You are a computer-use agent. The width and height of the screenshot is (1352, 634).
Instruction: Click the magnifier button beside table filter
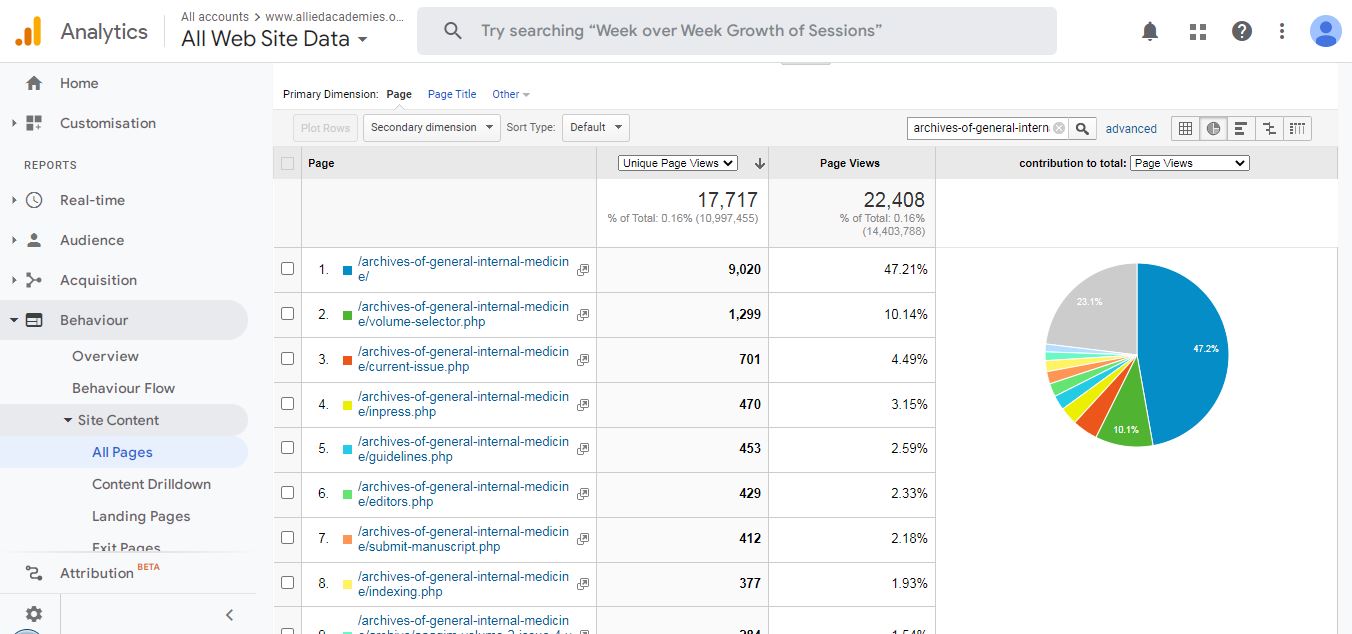coord(1082,128)
